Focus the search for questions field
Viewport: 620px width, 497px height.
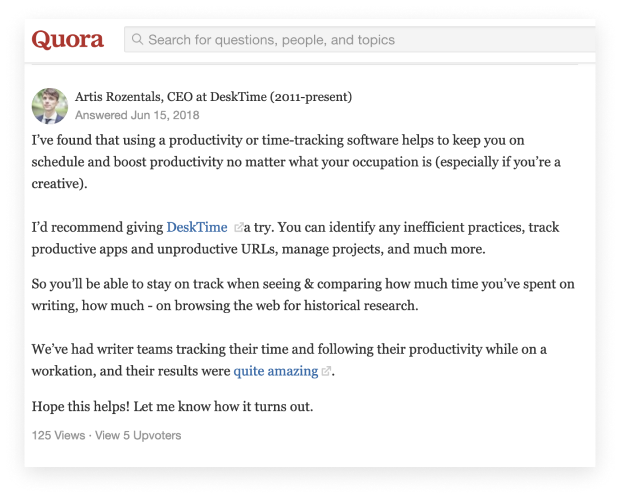click(359, 40)
